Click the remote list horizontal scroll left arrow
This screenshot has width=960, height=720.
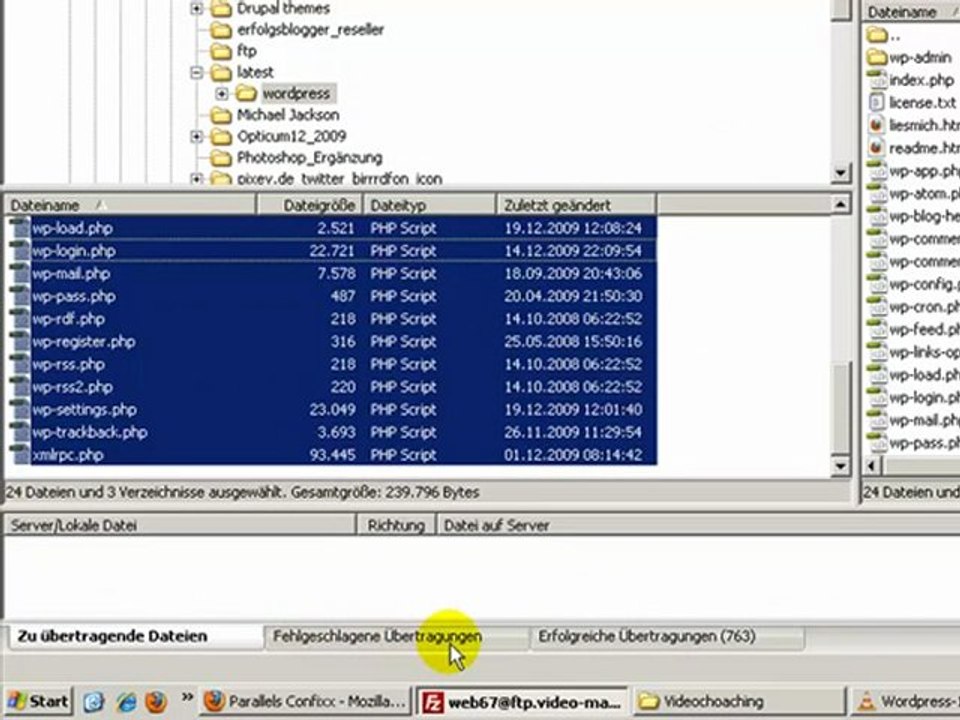[872, 467]
